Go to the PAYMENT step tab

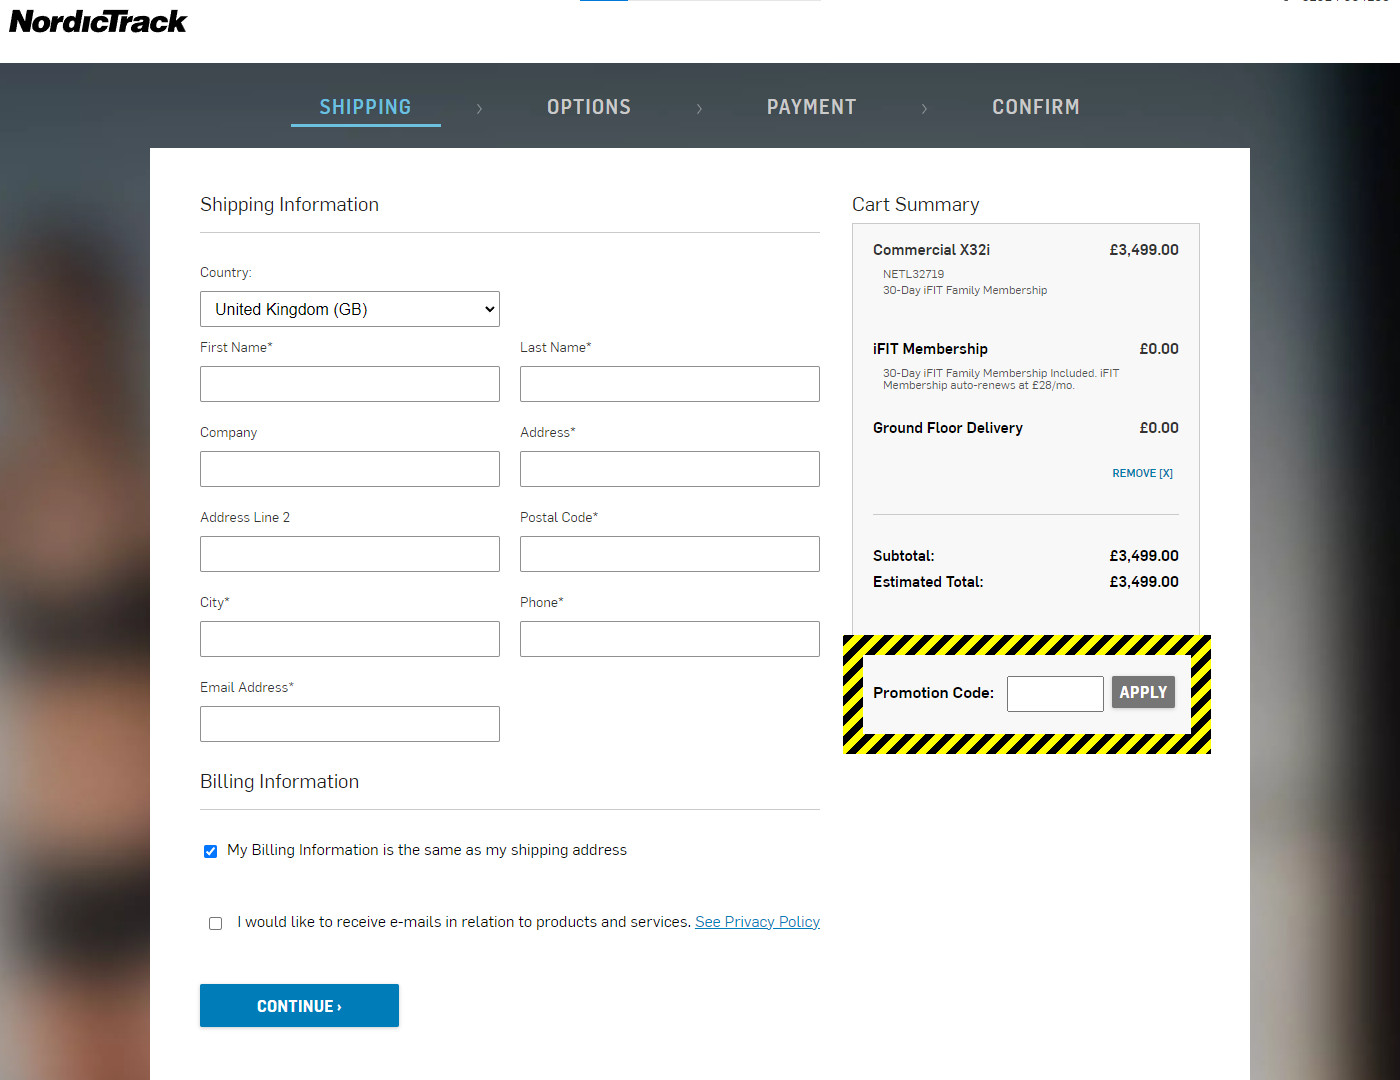point(811,107)
